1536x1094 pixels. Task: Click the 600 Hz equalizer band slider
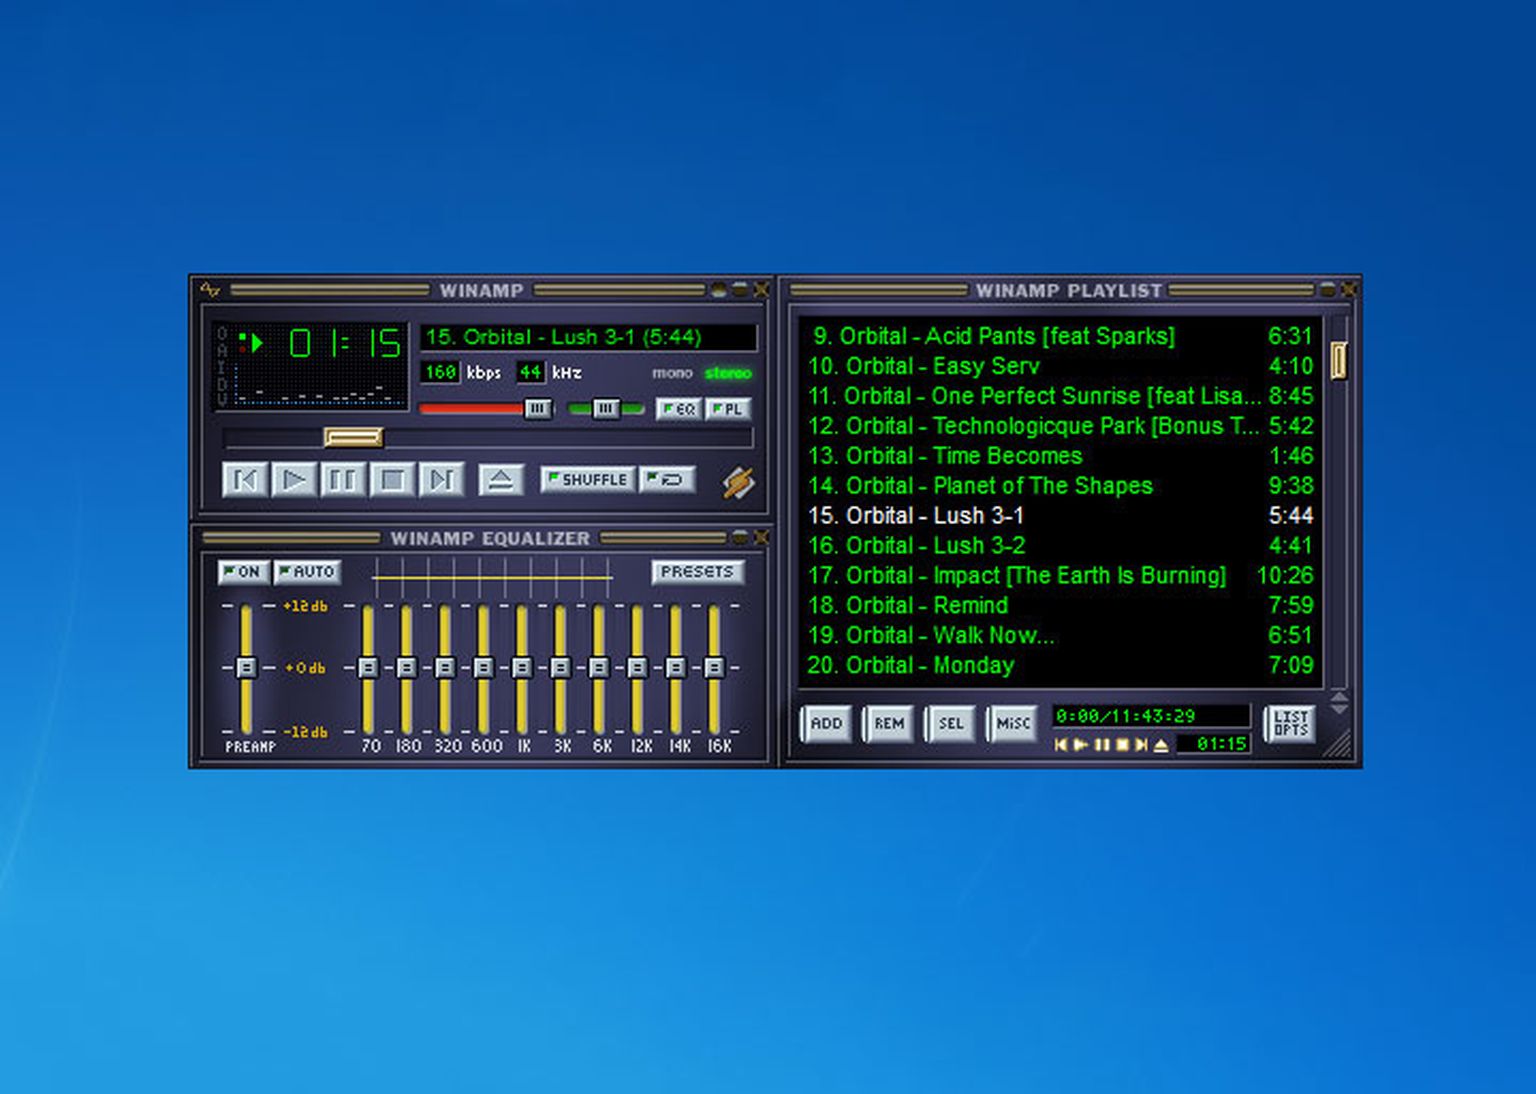[x=483, y=667]
